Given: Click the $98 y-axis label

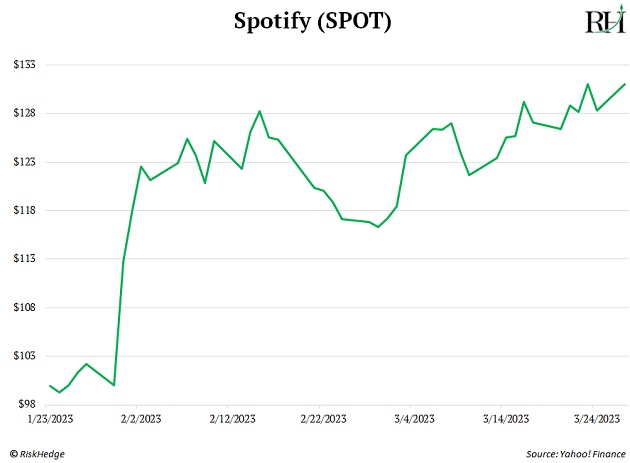Looking at the screenshot, I should pyautogui.click(x=26, y=404).
